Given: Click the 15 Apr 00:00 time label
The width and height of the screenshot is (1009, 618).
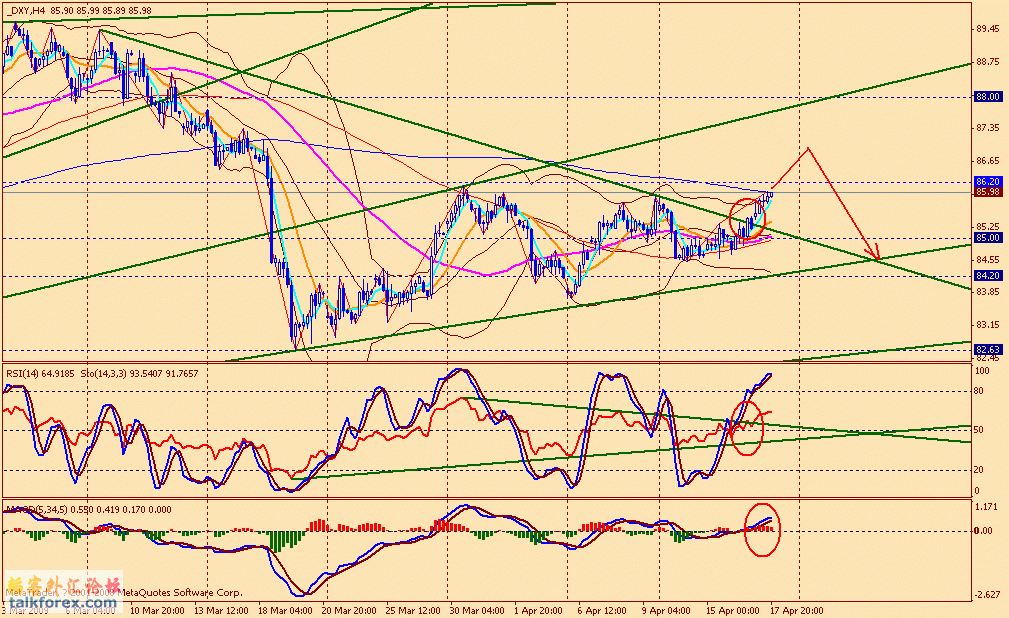Looking at the screenshot, I should (x=732, y=610).
